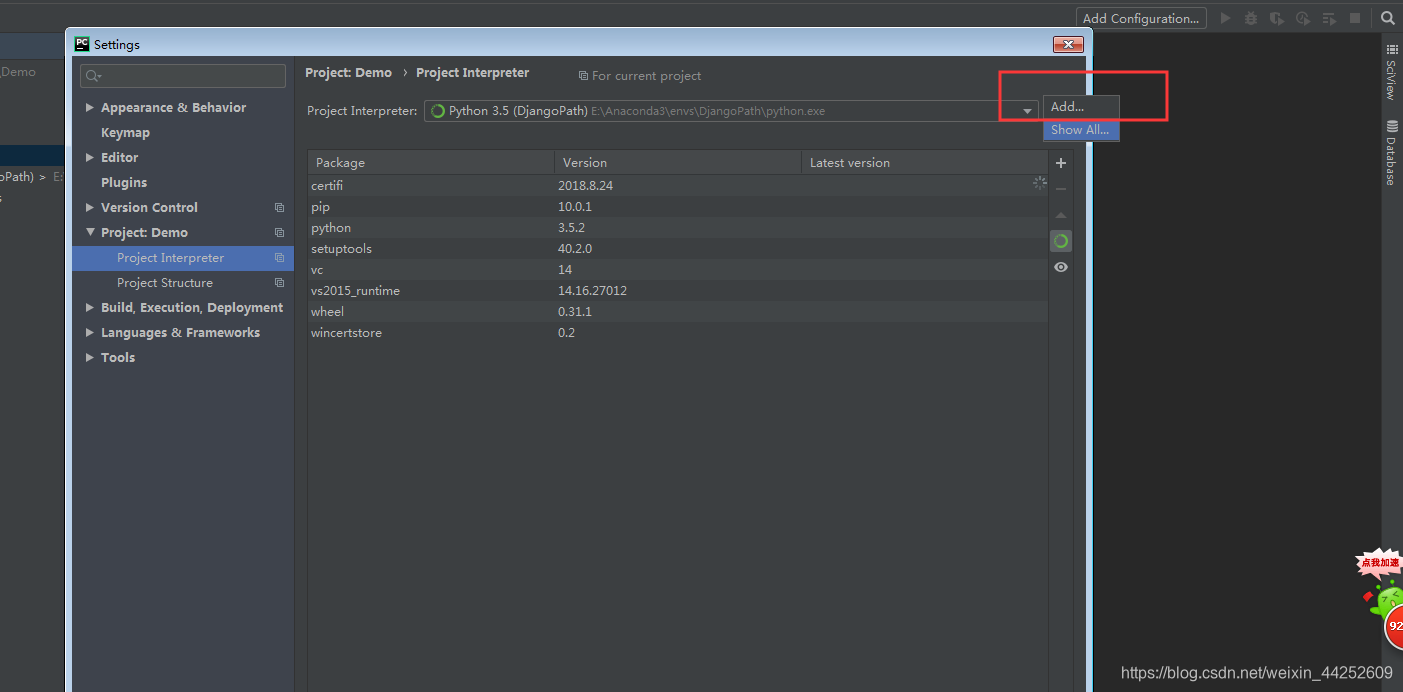
Task: Expand the Languages & Frameworks arrow
Action: pos(90,333)
